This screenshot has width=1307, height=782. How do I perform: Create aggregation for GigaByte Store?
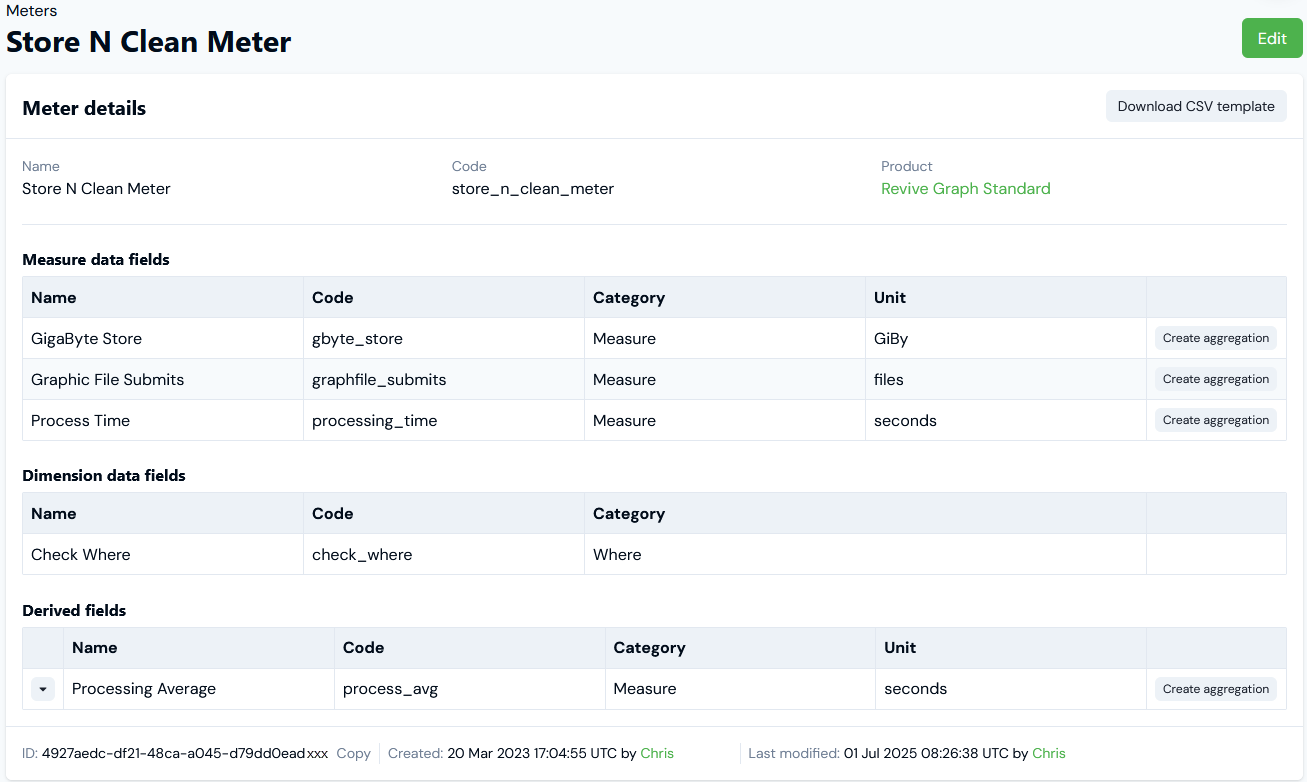(x=1216, y=338)
